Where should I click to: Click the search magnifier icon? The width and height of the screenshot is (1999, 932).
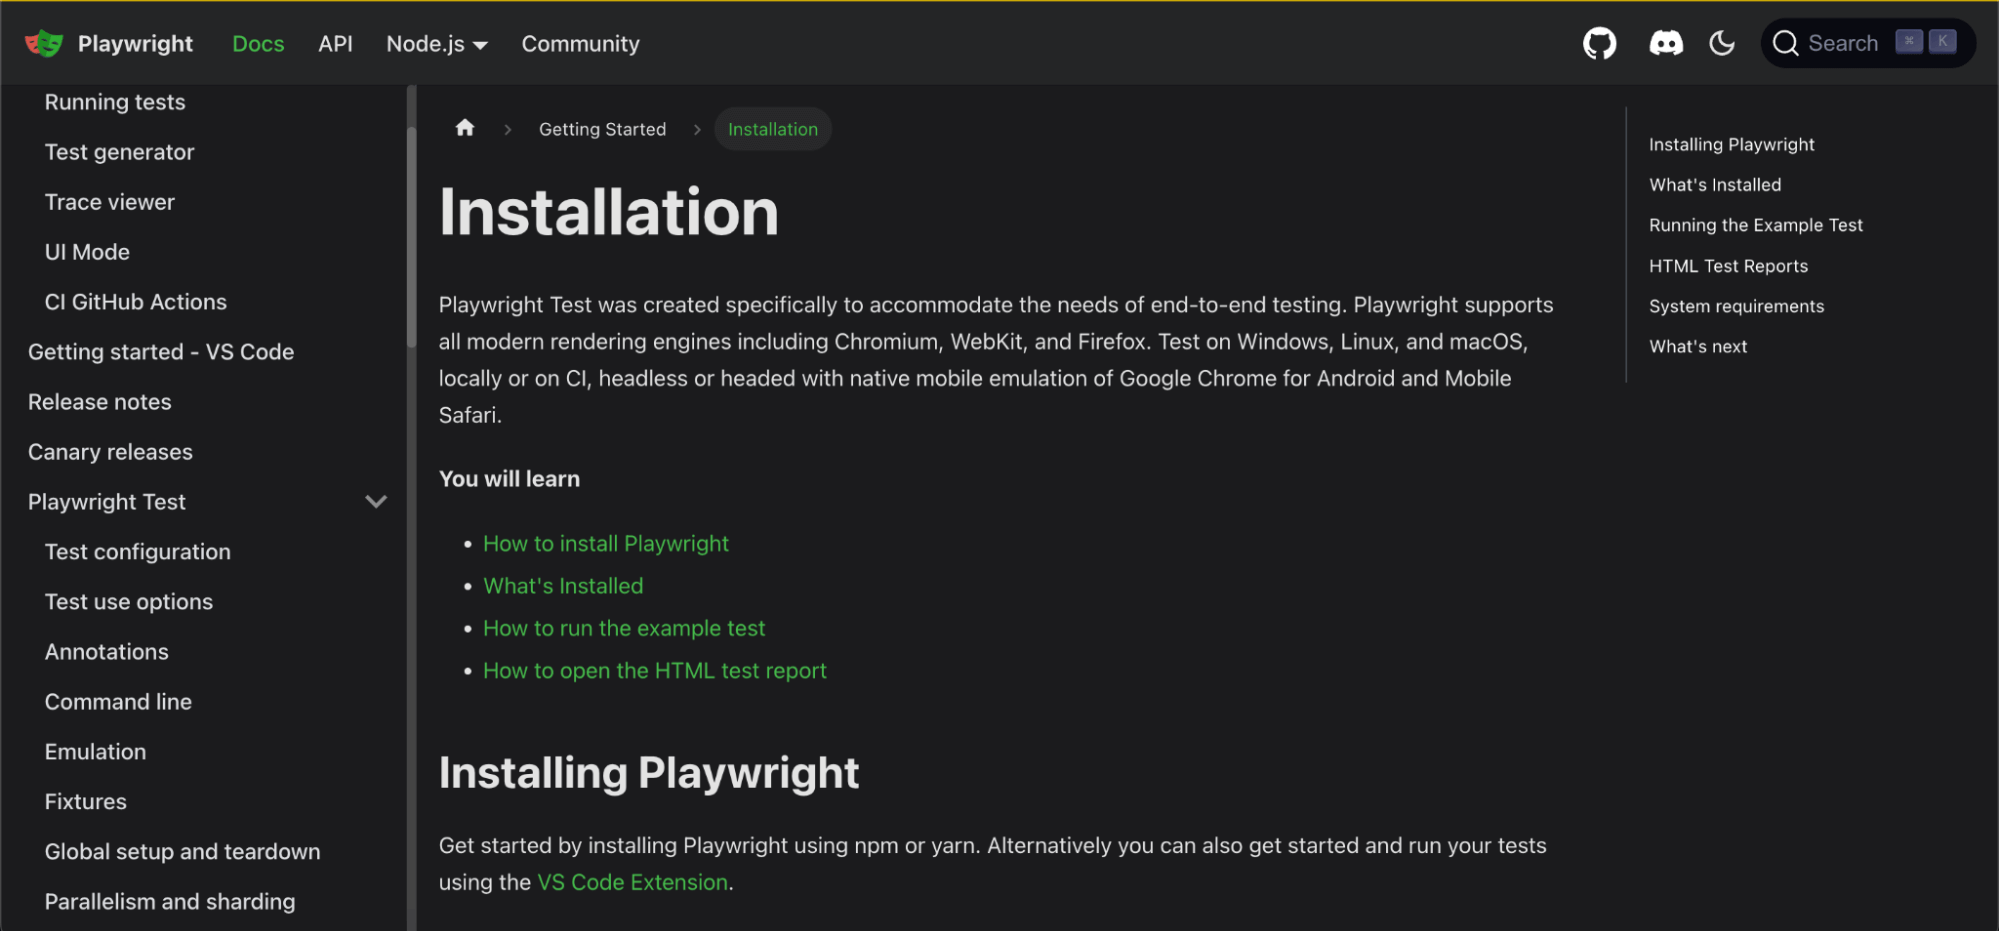1785,44
